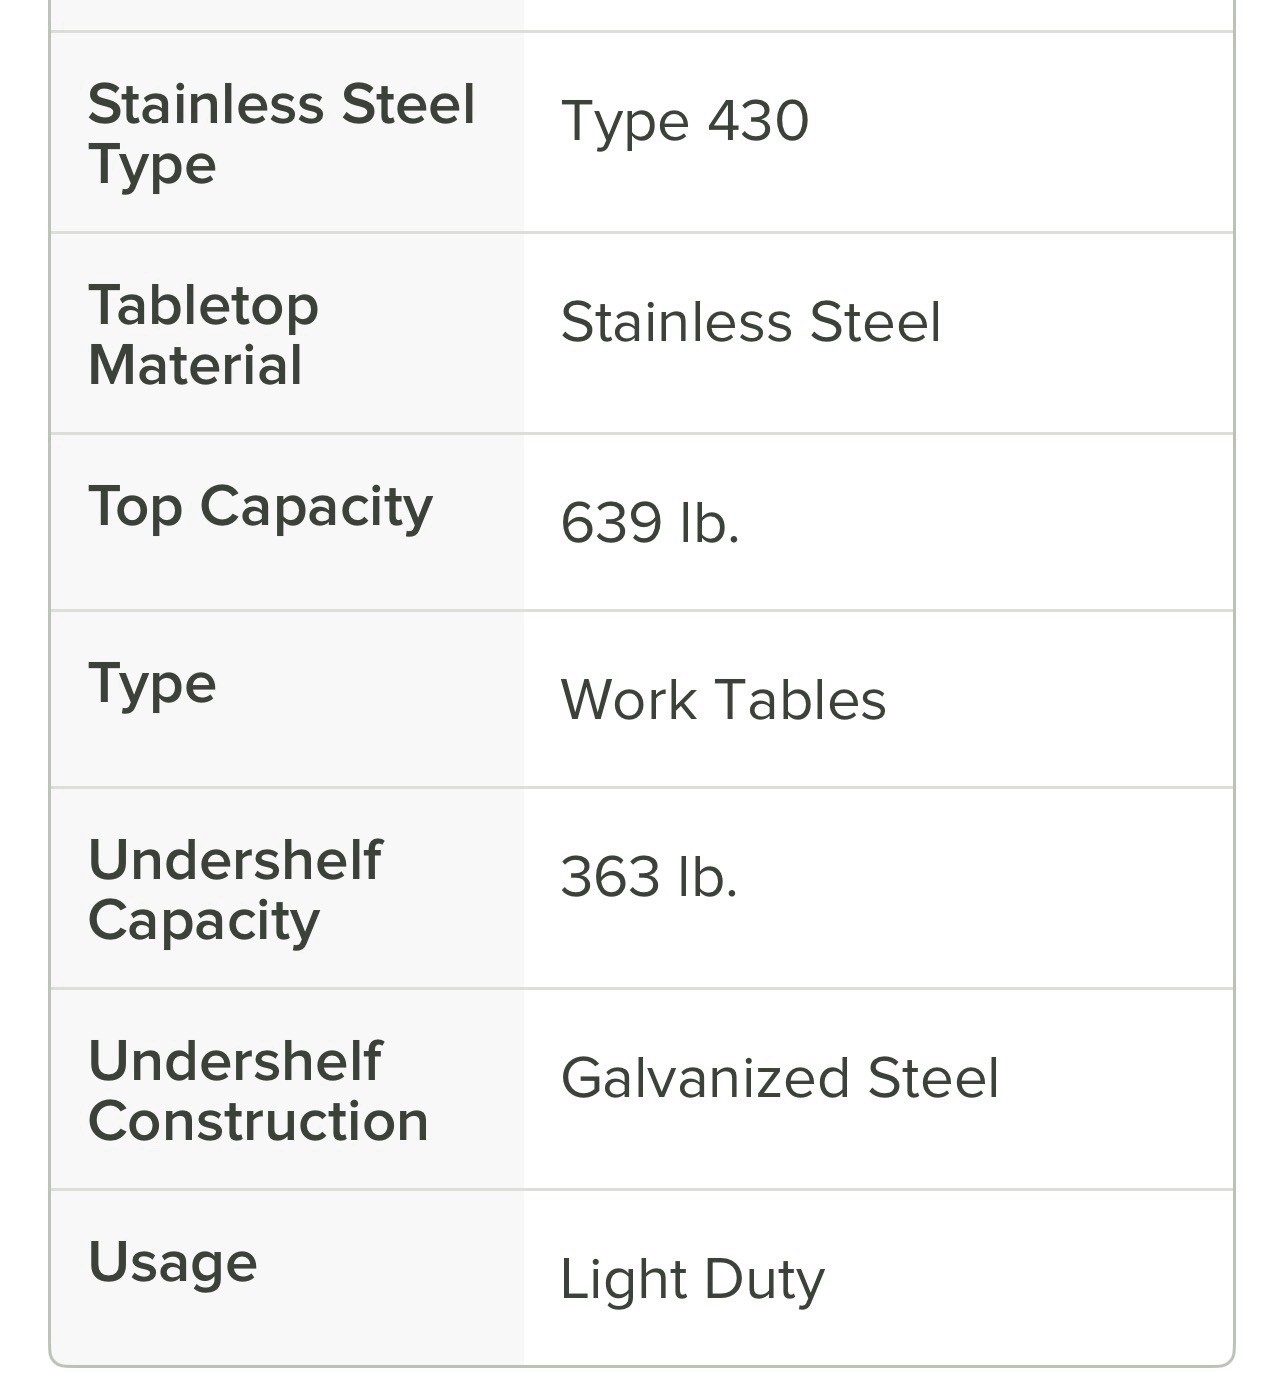1284x1373 pixels.
Task: Select the Tabletop Material label
Action: coord(203,334)
